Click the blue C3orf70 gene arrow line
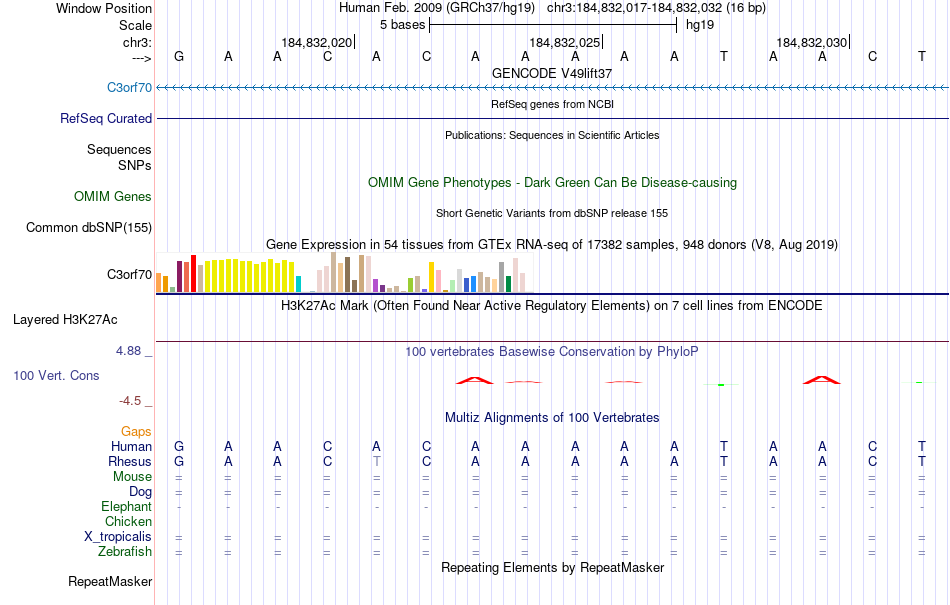The width and height of the screenshot is (950, 605). click(x=552, y=88)
